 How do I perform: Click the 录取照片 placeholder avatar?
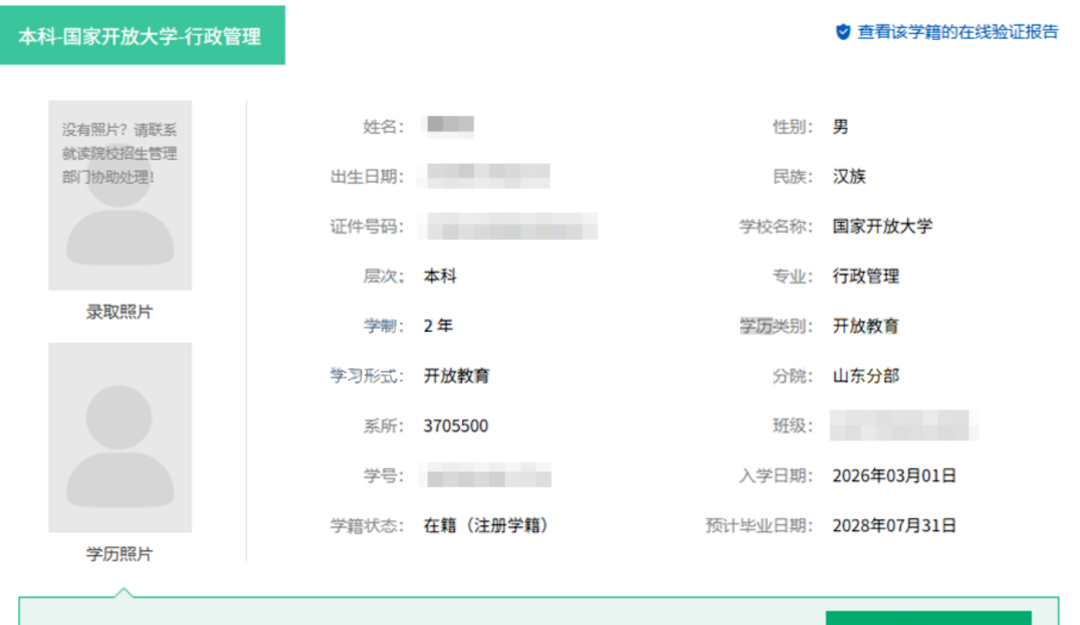(x=120, y=195)
